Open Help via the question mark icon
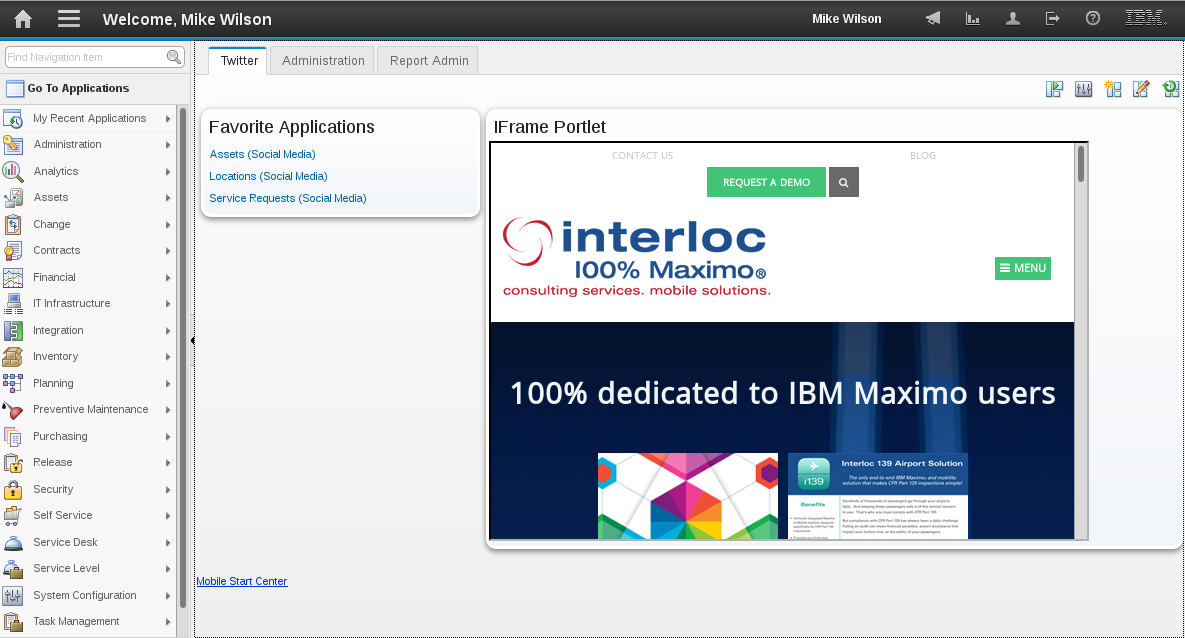This screenshot has height=638, width=1185. coord(1092,18)
